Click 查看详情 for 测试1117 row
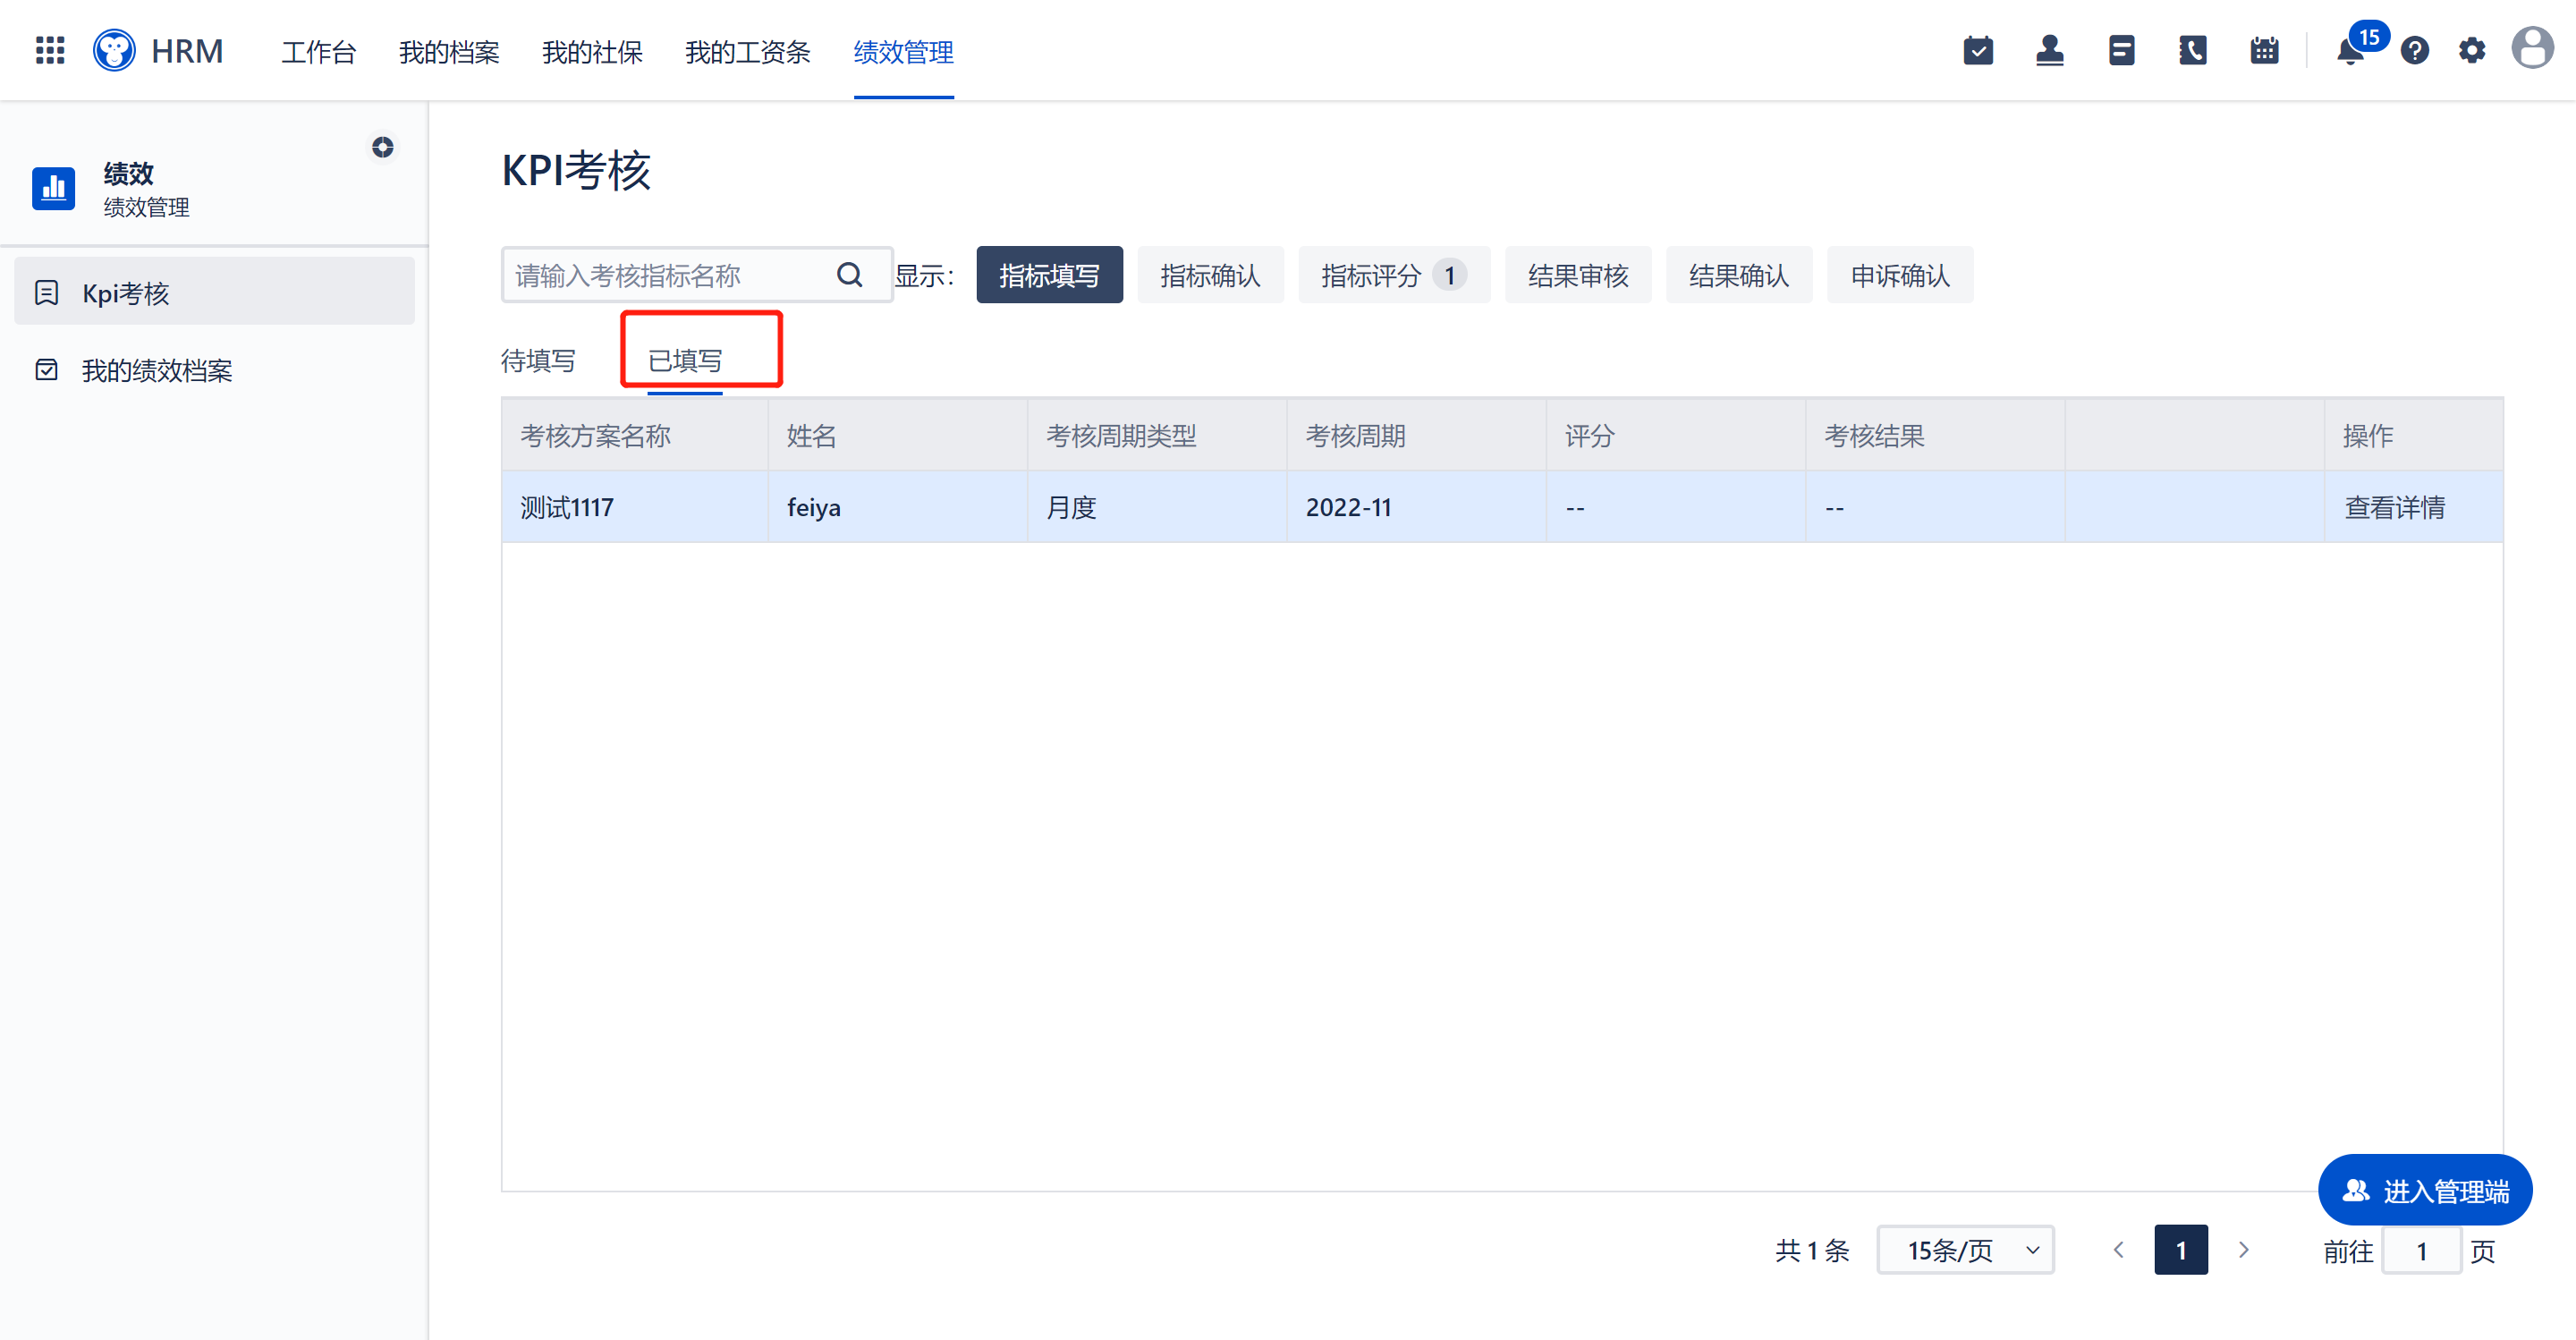Screen dimensions: 2576x1340 [x=2395, y=508]
